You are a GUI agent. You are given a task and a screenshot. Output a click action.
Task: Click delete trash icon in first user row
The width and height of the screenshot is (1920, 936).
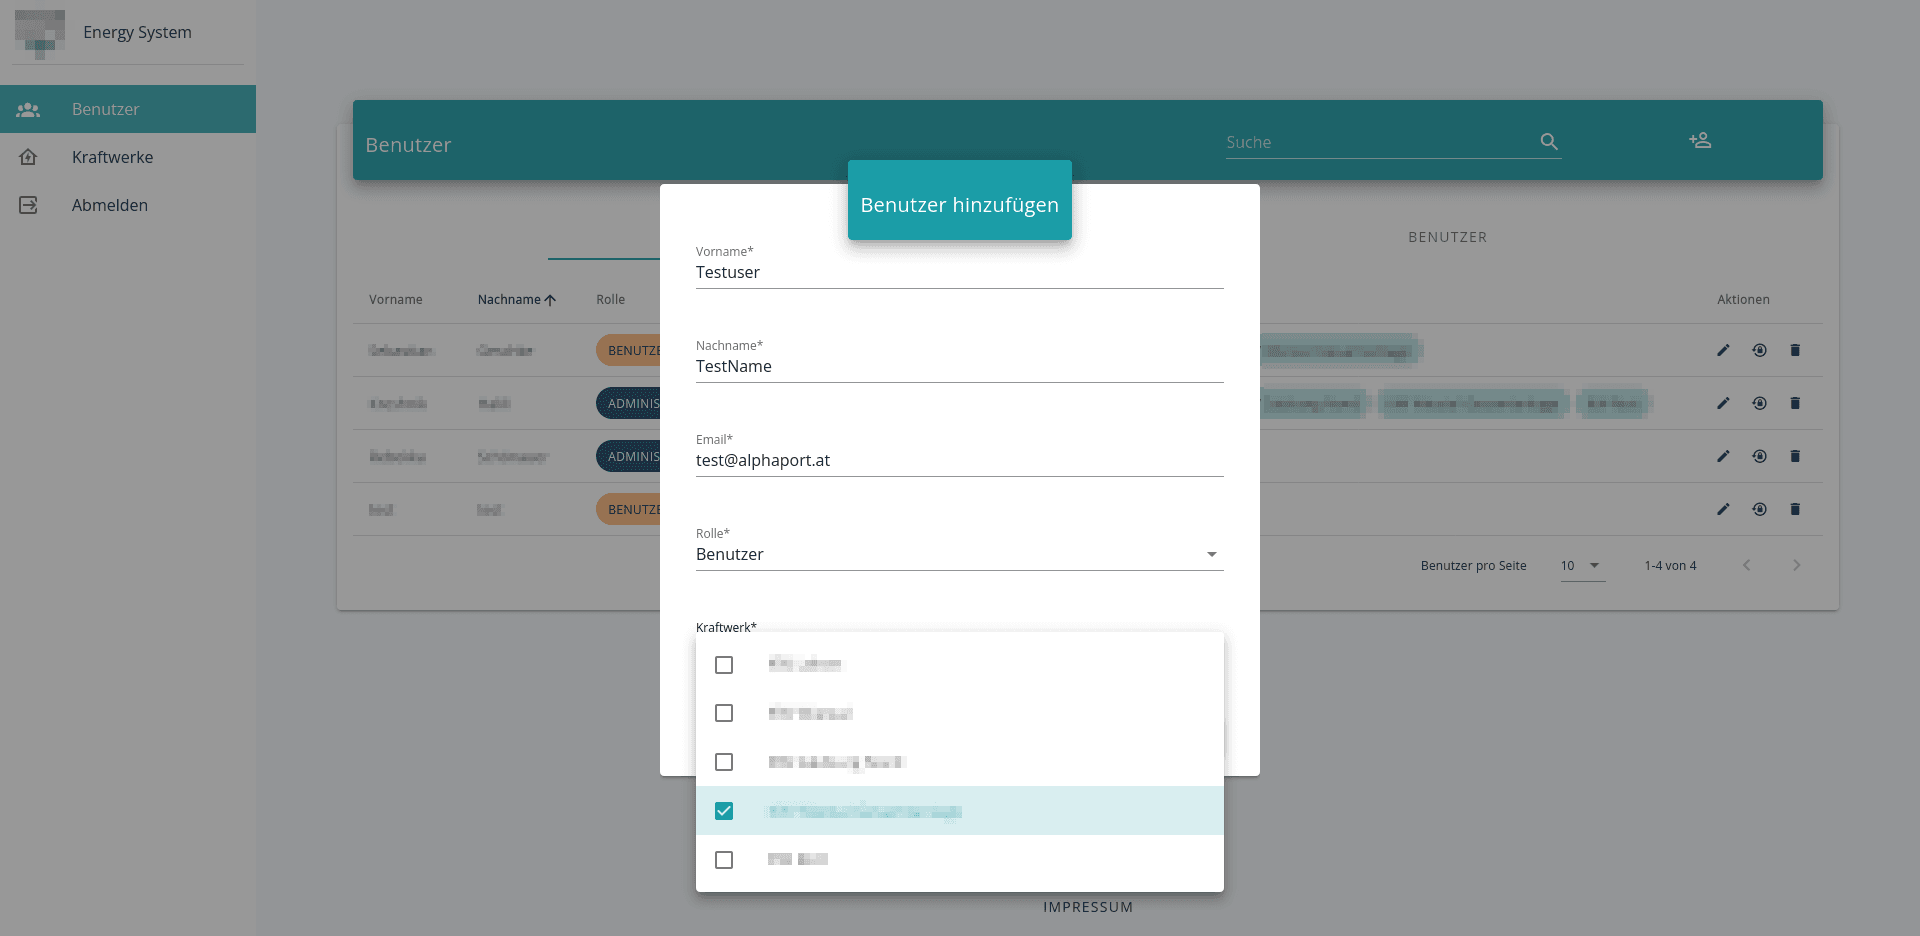point(1795,350)
